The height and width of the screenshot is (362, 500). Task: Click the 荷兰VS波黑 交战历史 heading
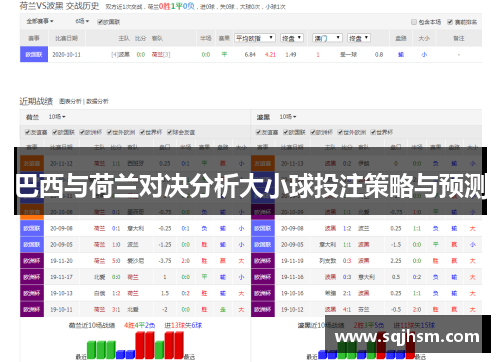pyautogui.click(x=59, y=6)
